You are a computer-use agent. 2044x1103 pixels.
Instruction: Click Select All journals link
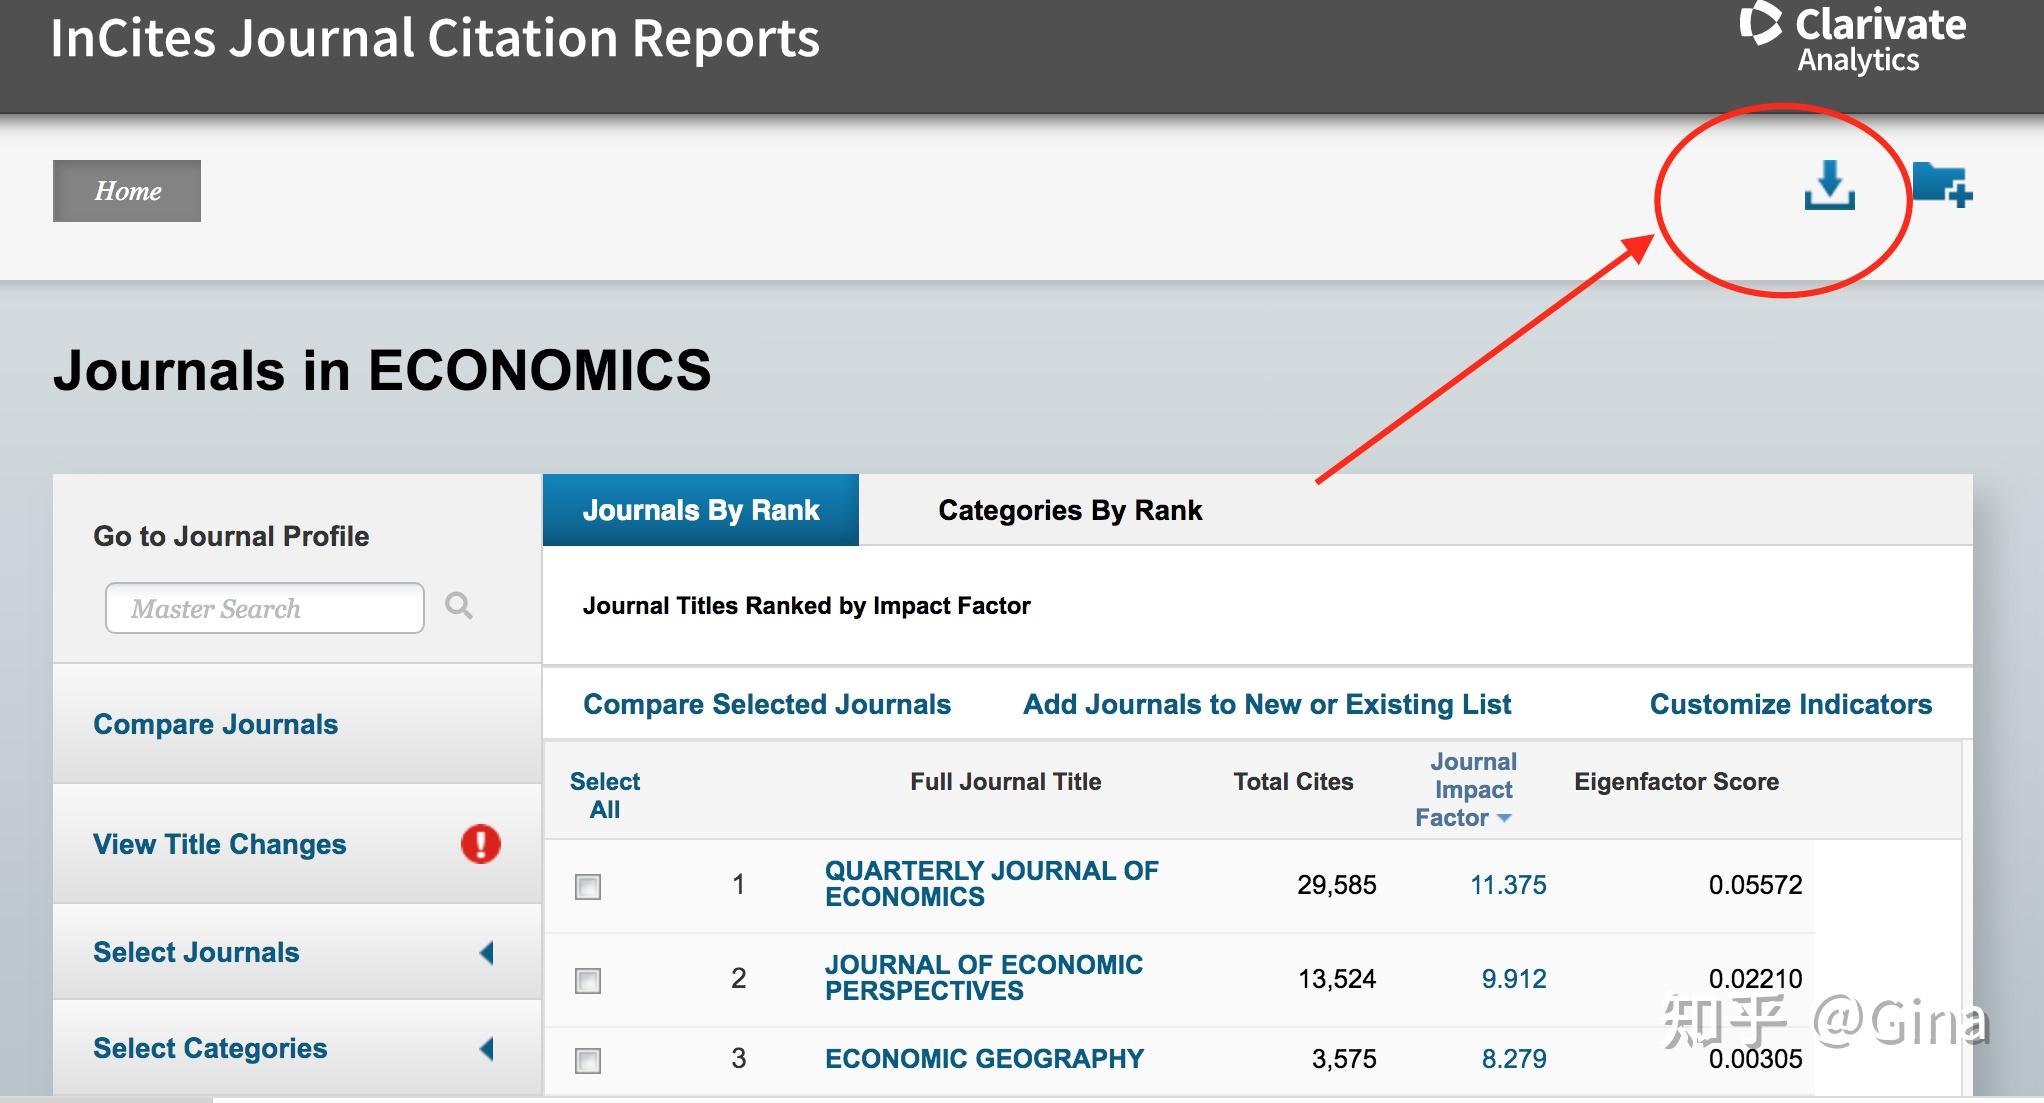coord(604,795)
